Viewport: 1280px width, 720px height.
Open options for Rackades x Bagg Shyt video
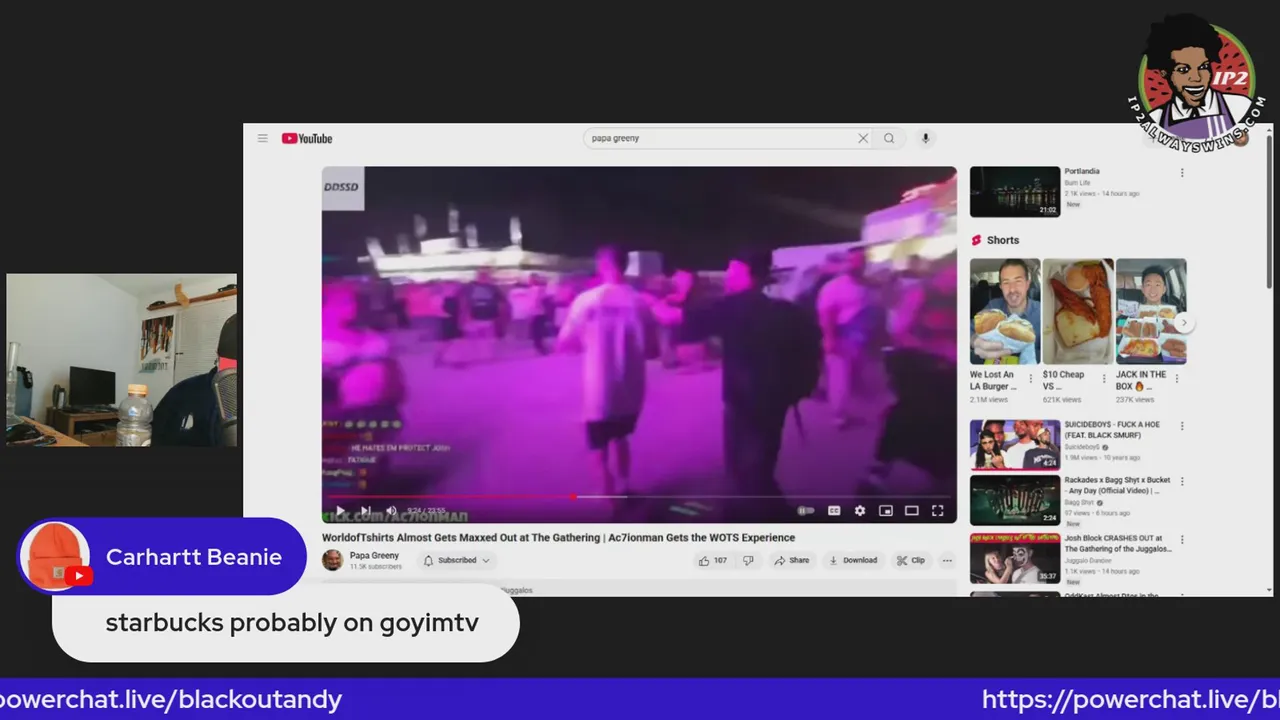point(1182,481)
